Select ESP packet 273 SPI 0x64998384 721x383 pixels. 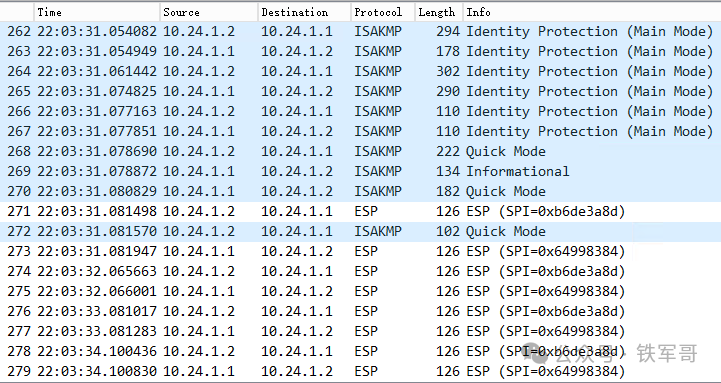(x=360, y=251)
